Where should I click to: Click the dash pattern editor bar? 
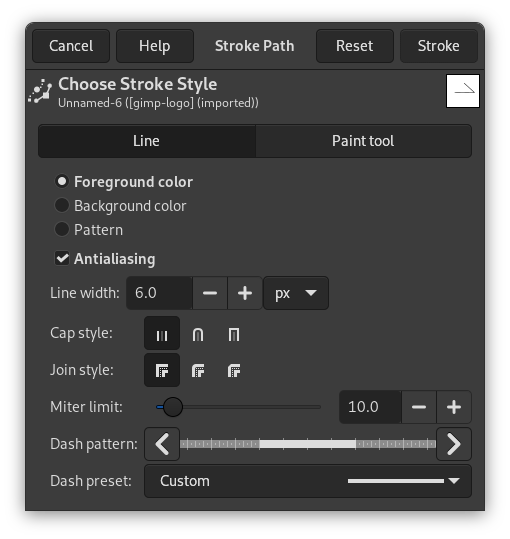[x=308, y=444]
